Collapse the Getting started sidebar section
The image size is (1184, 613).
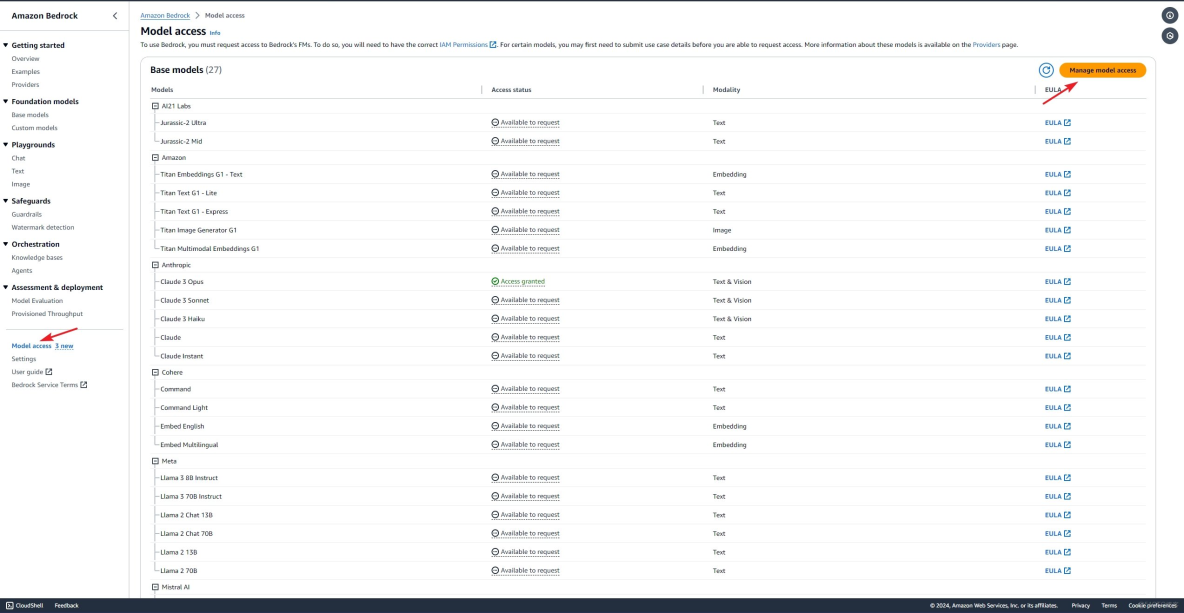5,45
